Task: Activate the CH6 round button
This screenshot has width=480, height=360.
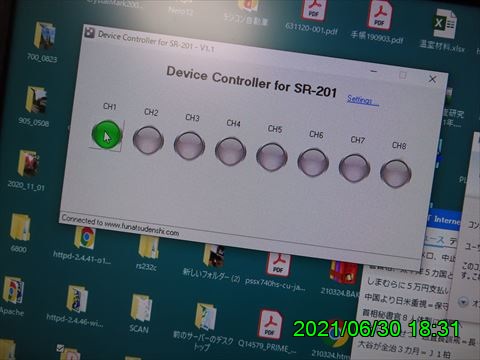Action: [313, 163]
